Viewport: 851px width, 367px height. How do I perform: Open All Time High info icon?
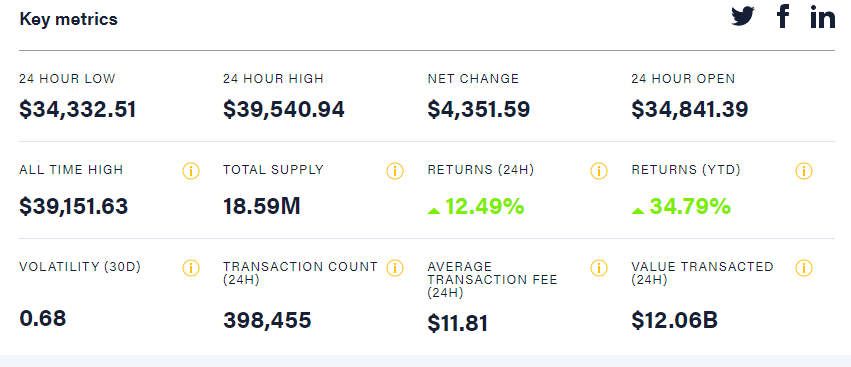[191, 171]
